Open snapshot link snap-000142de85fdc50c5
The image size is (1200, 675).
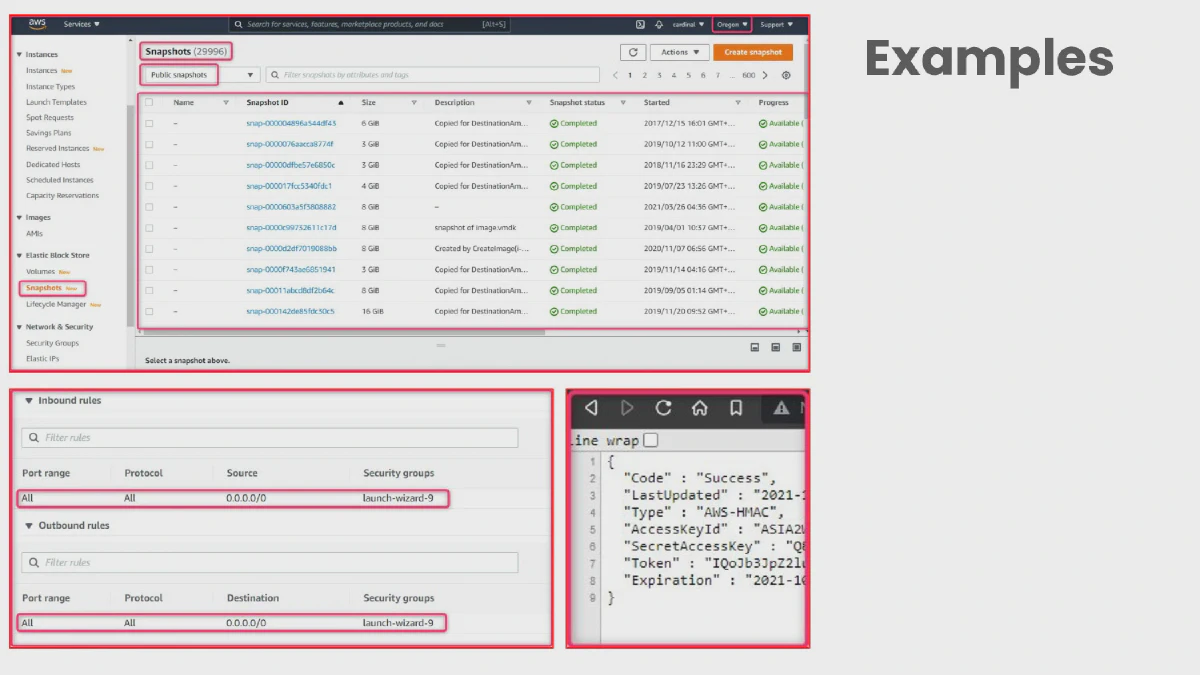[x=290, y=311]
